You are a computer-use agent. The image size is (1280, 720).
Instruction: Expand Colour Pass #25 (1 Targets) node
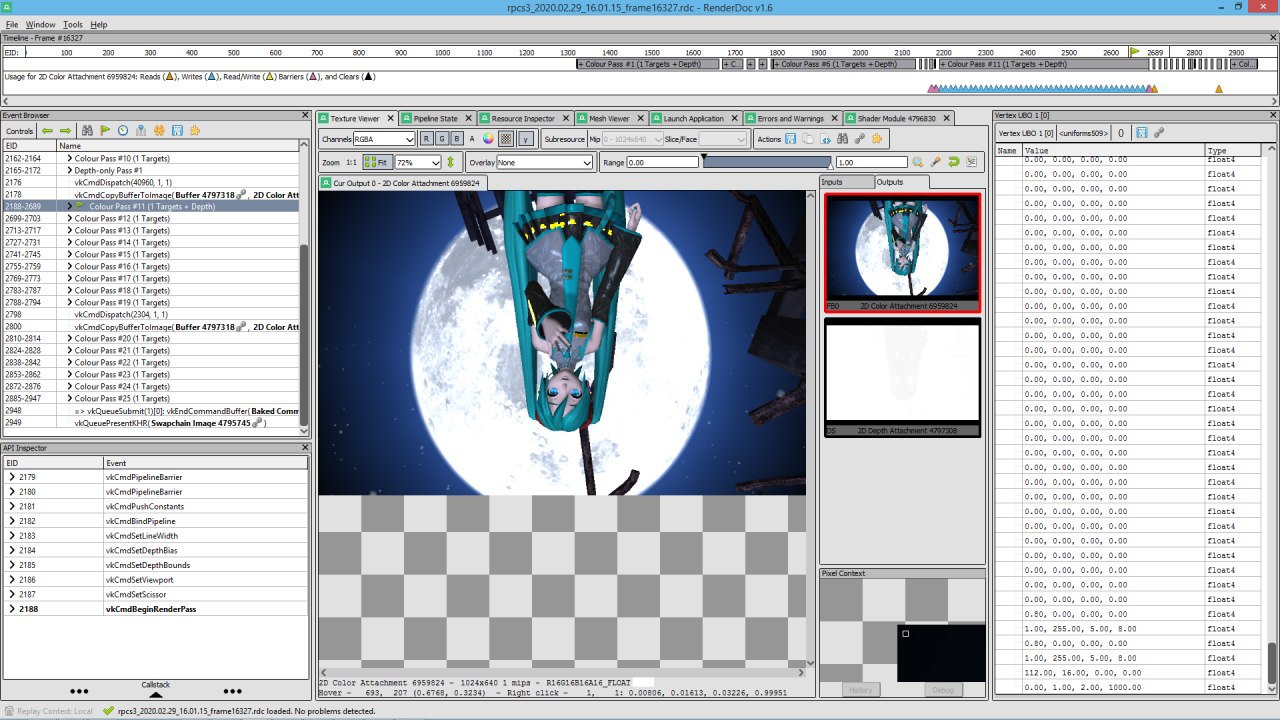(x=69, y=398)
